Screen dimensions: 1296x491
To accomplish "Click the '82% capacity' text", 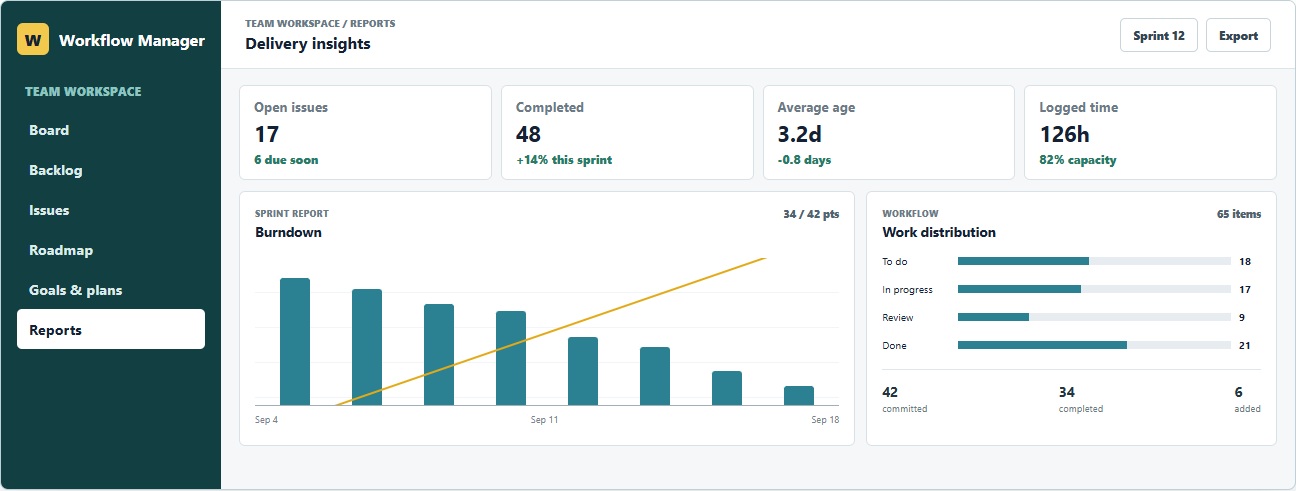I will click(1078, 160).
